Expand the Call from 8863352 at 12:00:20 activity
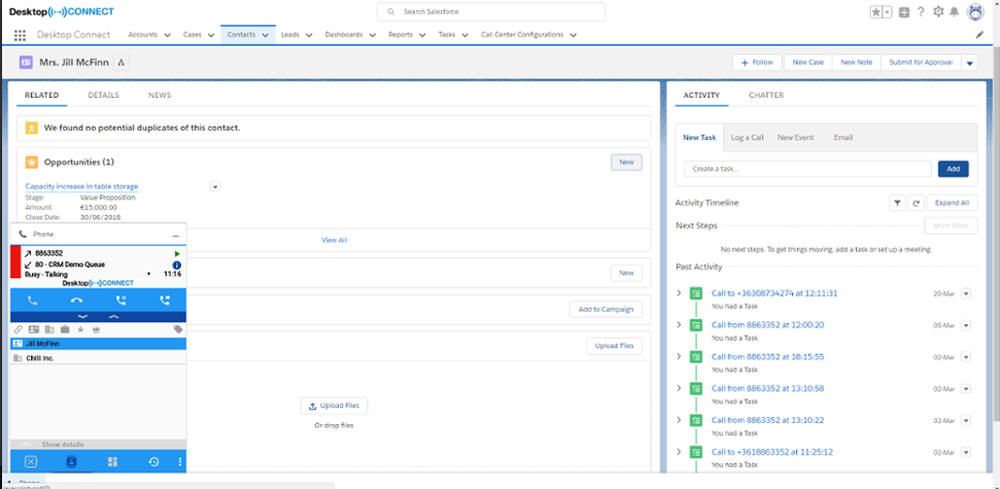This screenshot has height=489, width=1000. point(679,325)
